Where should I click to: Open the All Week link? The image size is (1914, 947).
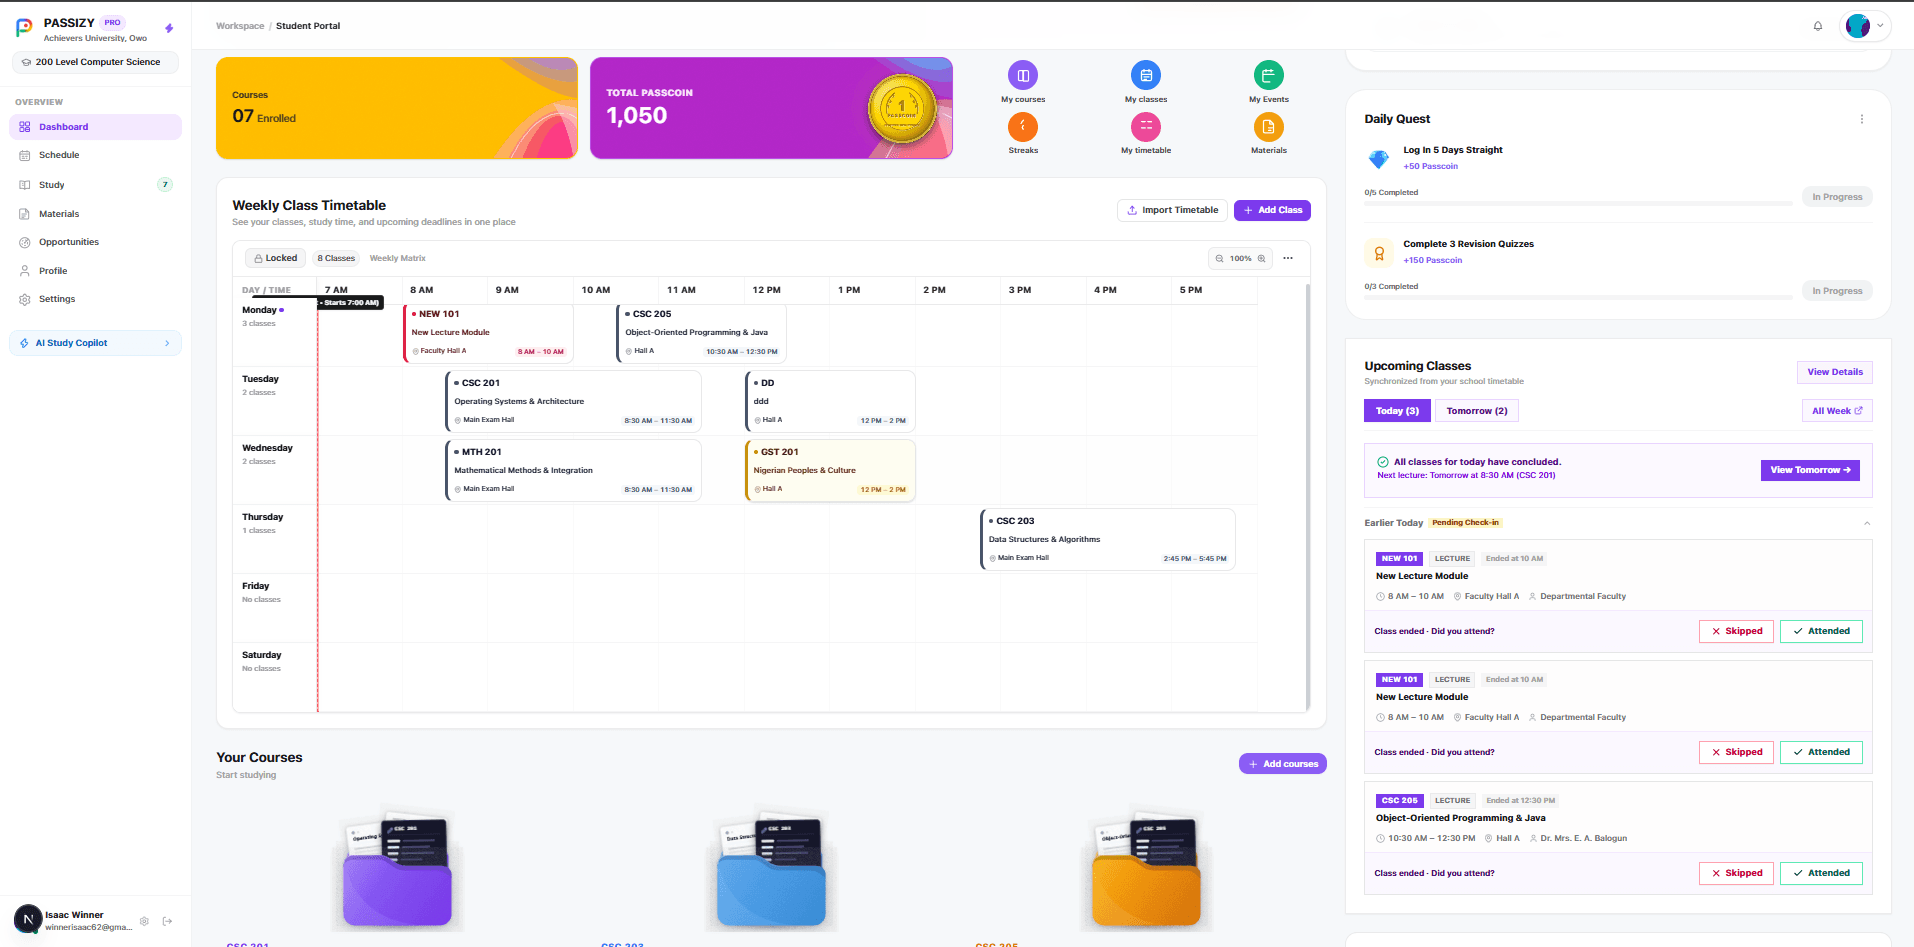click(1837, 411)
